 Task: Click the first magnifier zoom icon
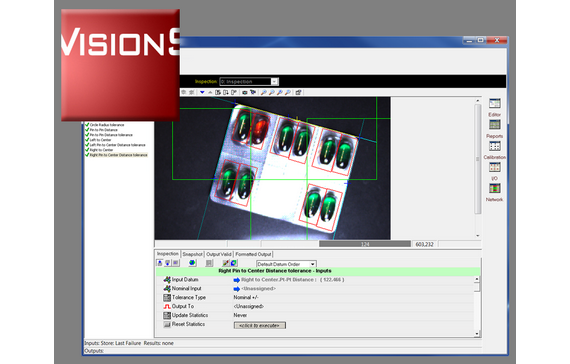coord(264,92)
